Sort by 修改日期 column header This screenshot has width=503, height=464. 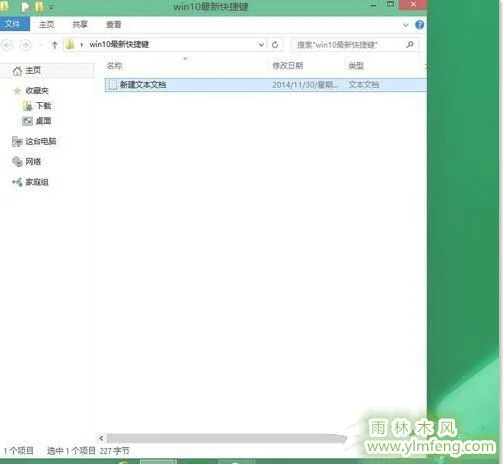pos(288,66)
